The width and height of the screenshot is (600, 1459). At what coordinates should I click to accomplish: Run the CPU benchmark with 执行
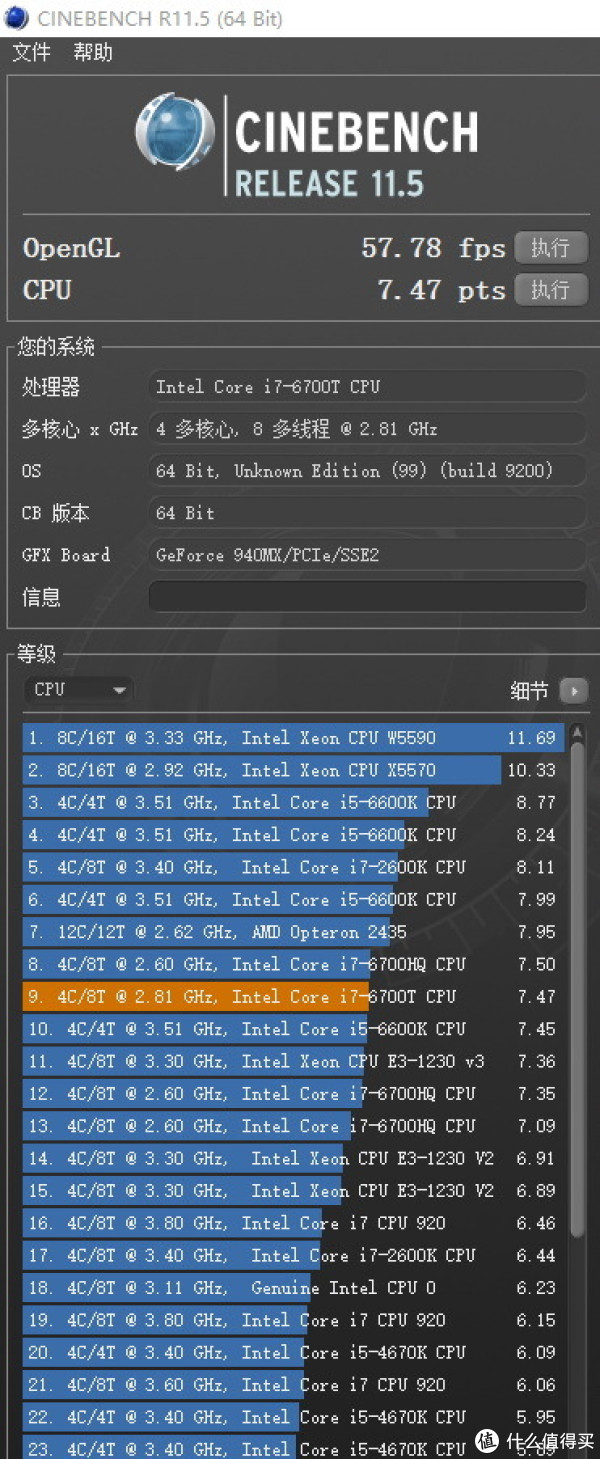(550, 290)
